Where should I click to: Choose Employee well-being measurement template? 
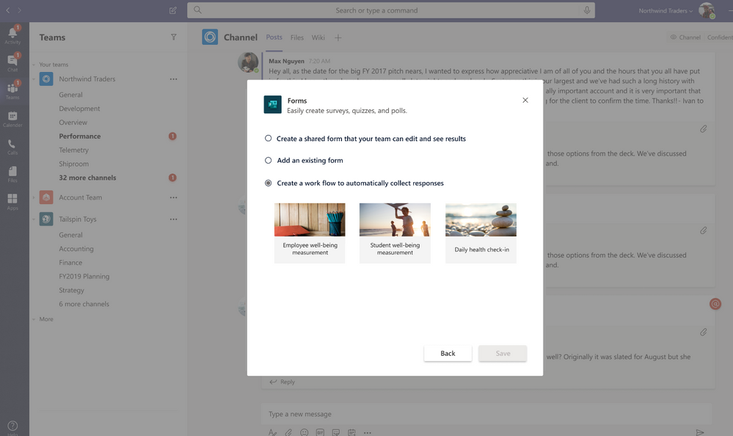click(309, 233)
